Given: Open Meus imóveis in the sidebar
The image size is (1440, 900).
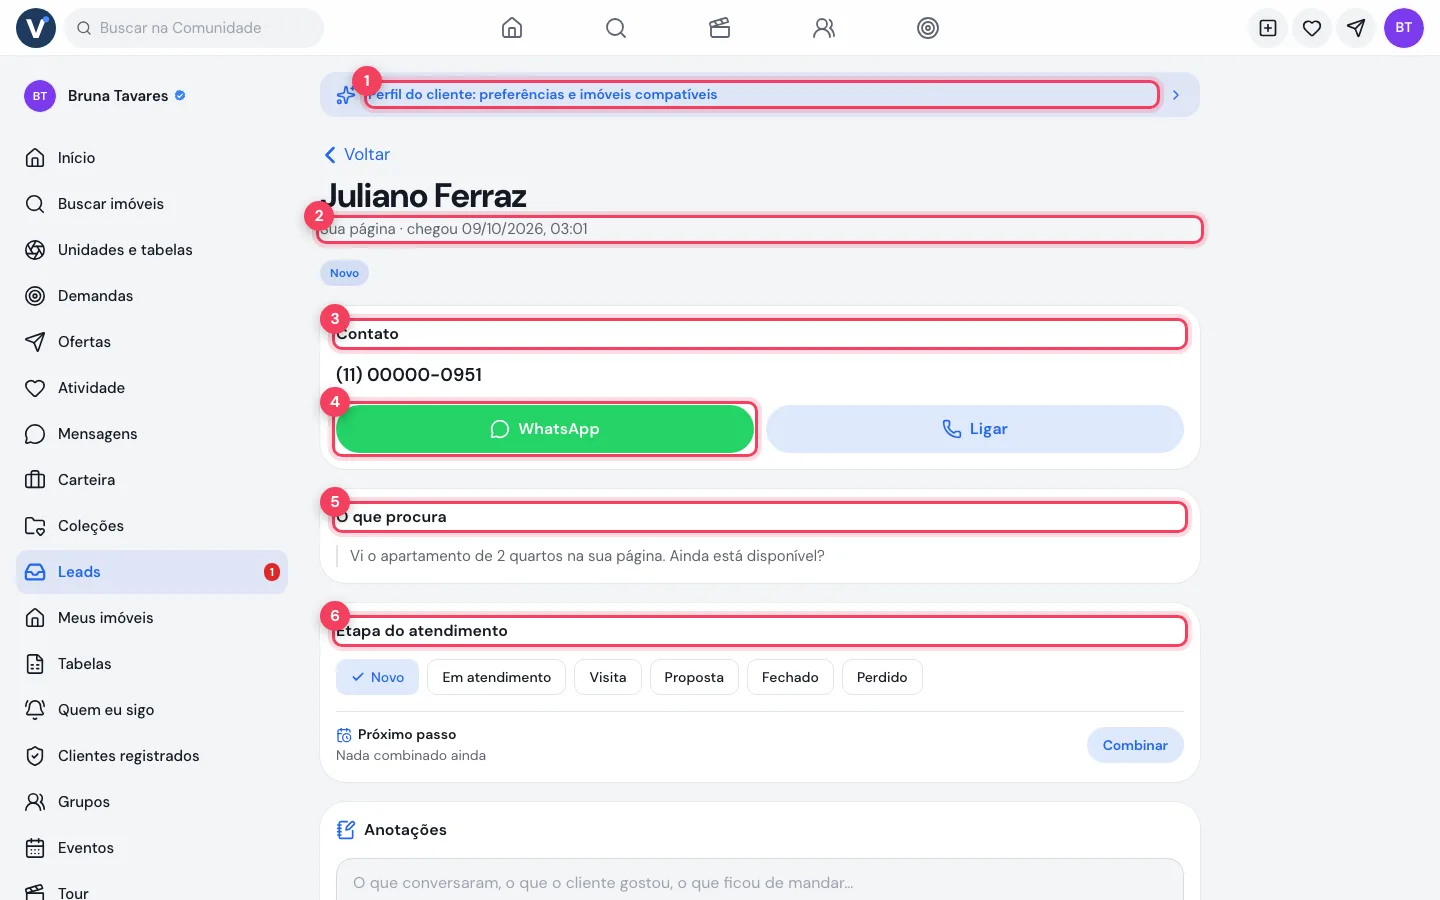Looking at the screenshot, I should click(152, 618).
